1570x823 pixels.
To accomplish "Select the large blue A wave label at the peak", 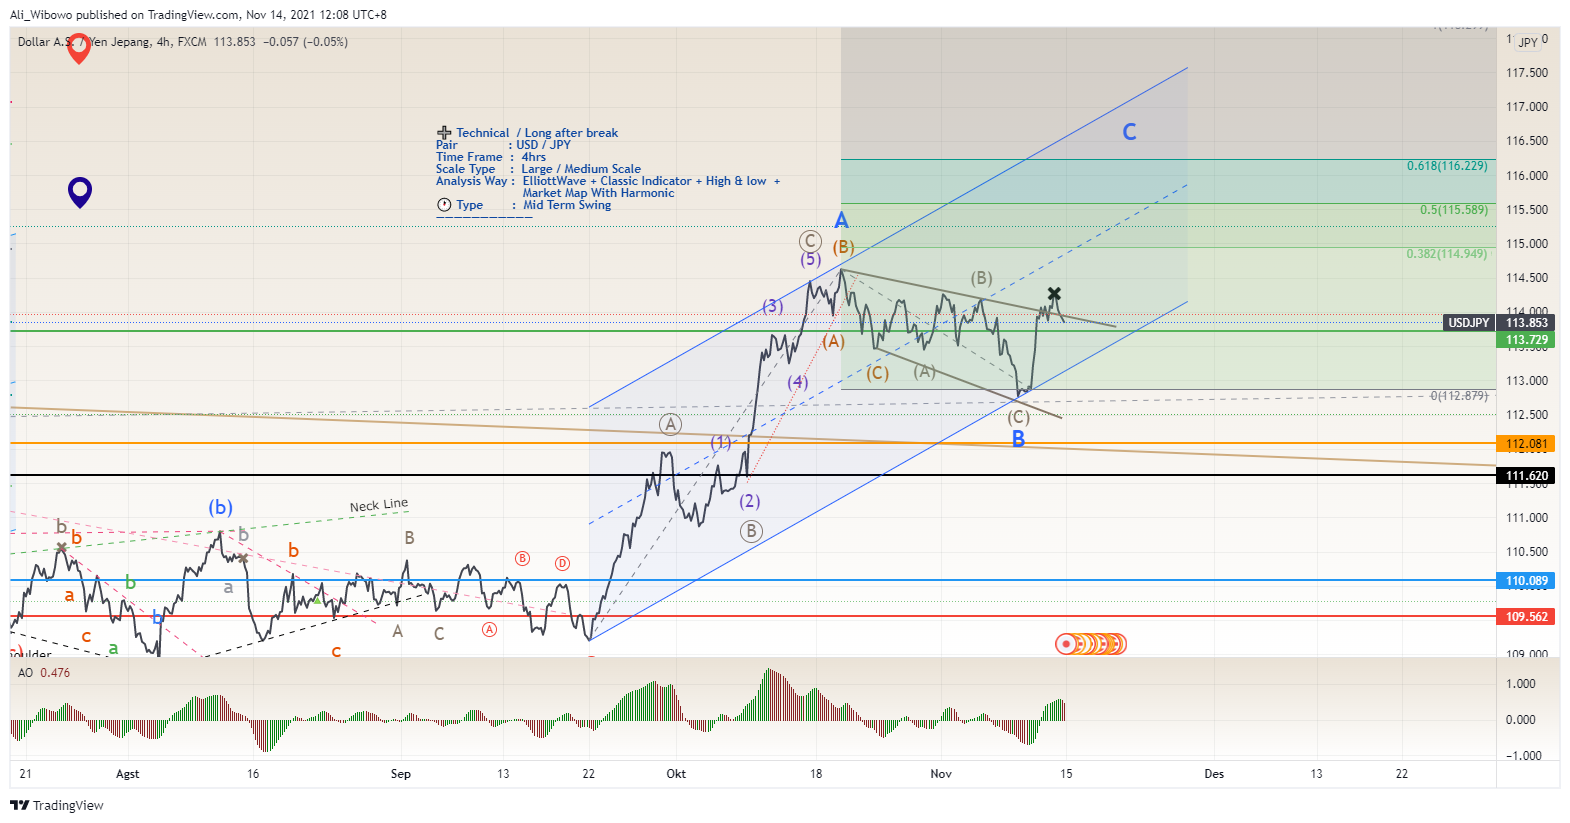I will [x=841, y=220].
